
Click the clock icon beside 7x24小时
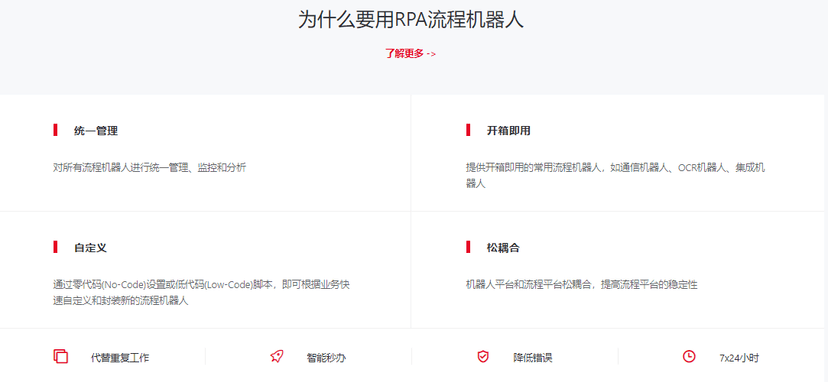click(689, 357)
